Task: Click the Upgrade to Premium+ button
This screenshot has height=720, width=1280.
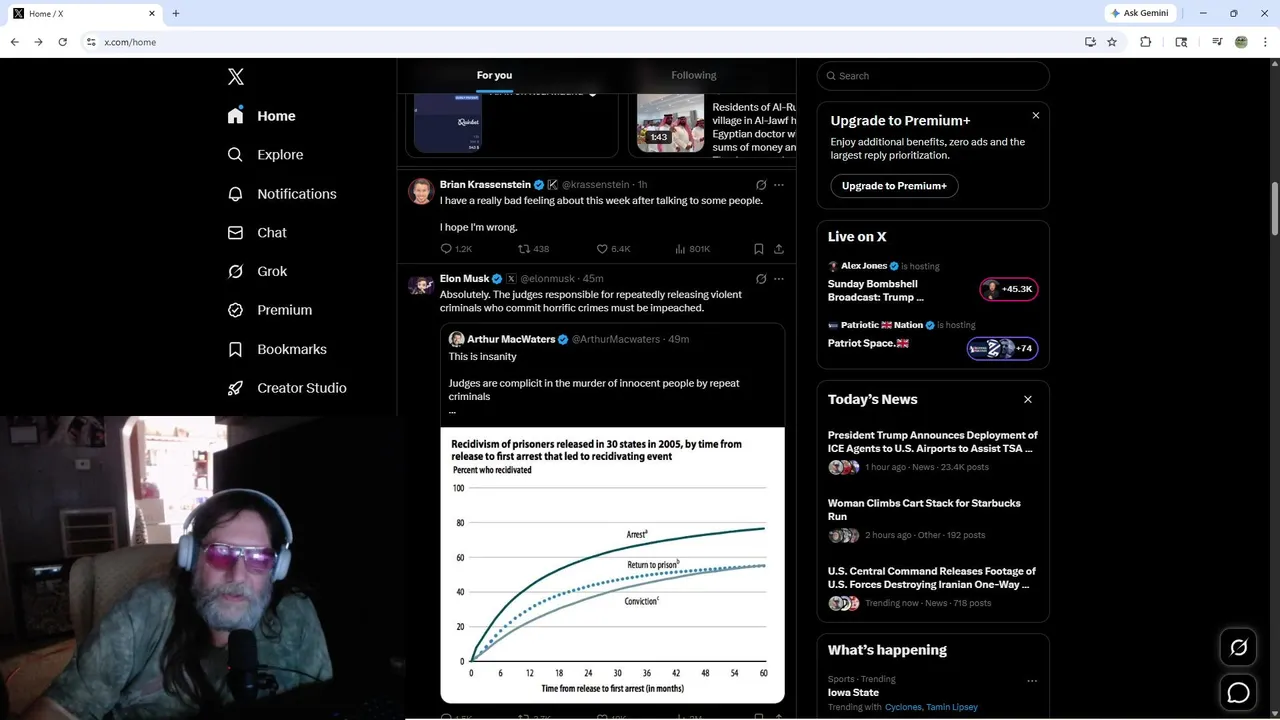Action: click(894, 186)
